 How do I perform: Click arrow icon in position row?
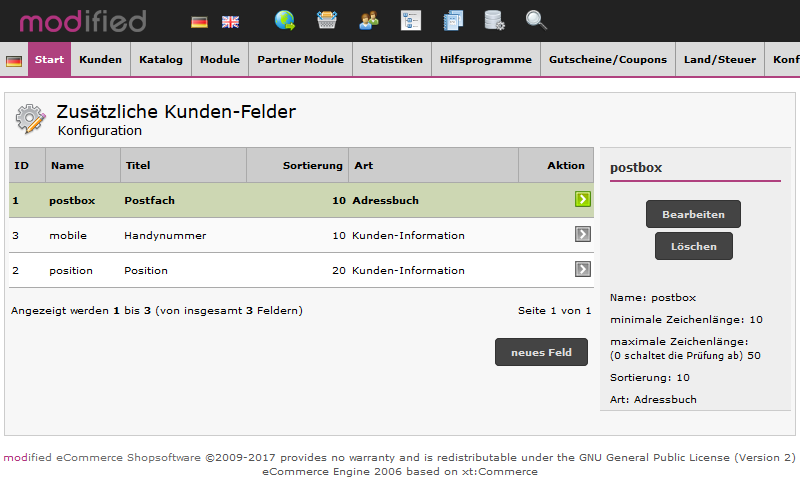click(583, 269)
